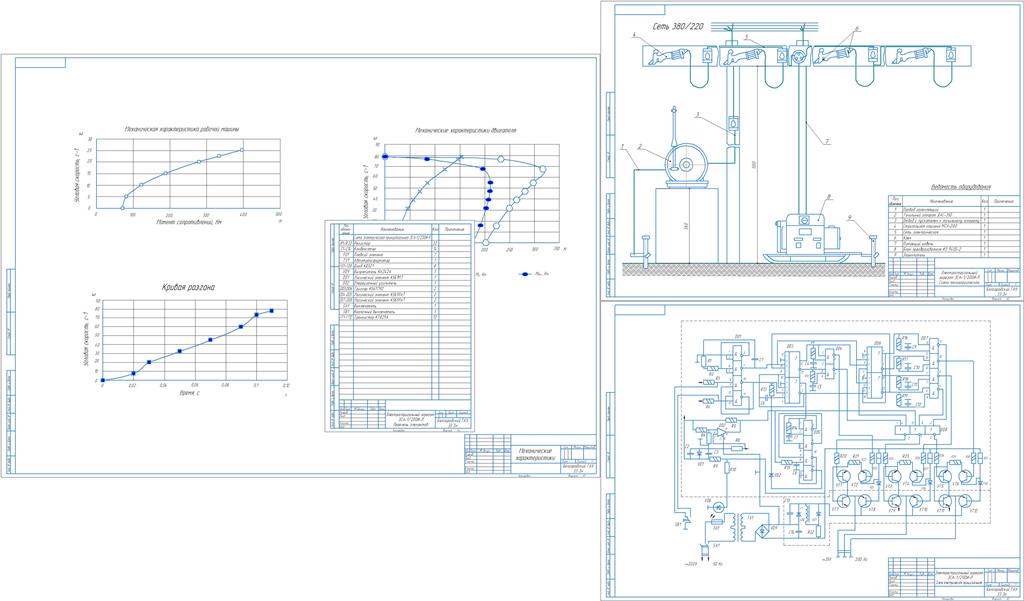Select the VD9 bridge rectifier symbol
This screenshot has height=601, width=1024.
tap(762, 531)
